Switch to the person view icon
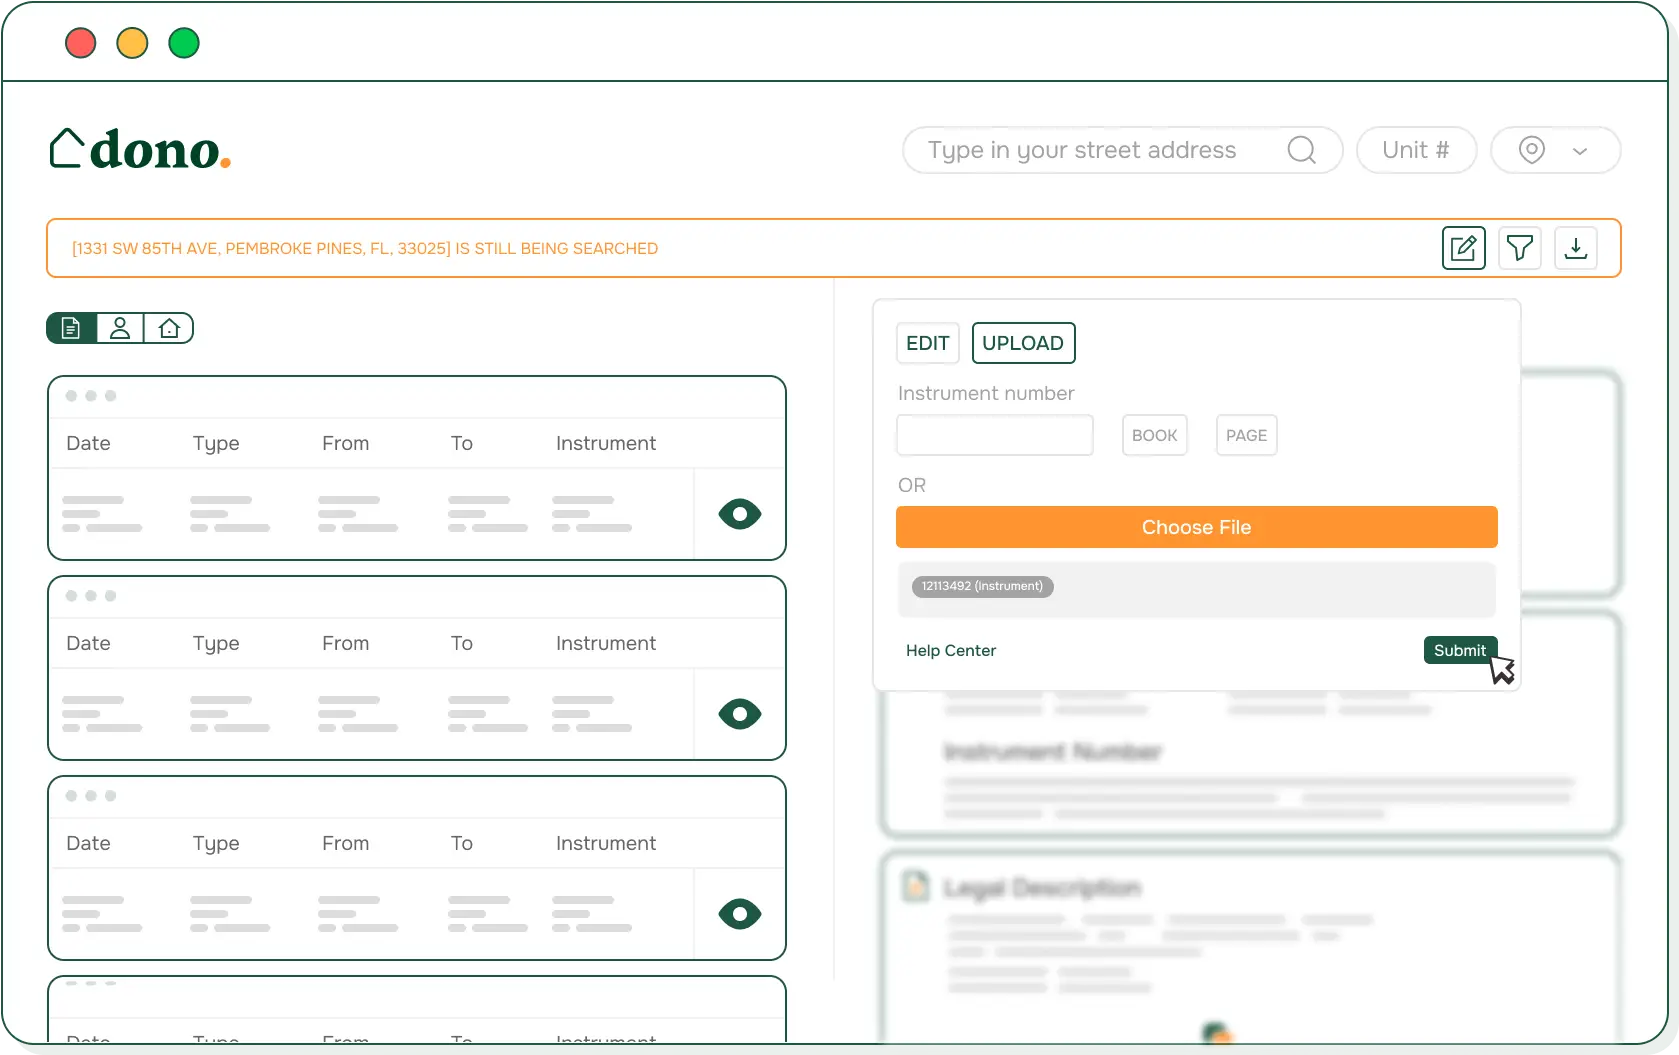 point(119,327)
